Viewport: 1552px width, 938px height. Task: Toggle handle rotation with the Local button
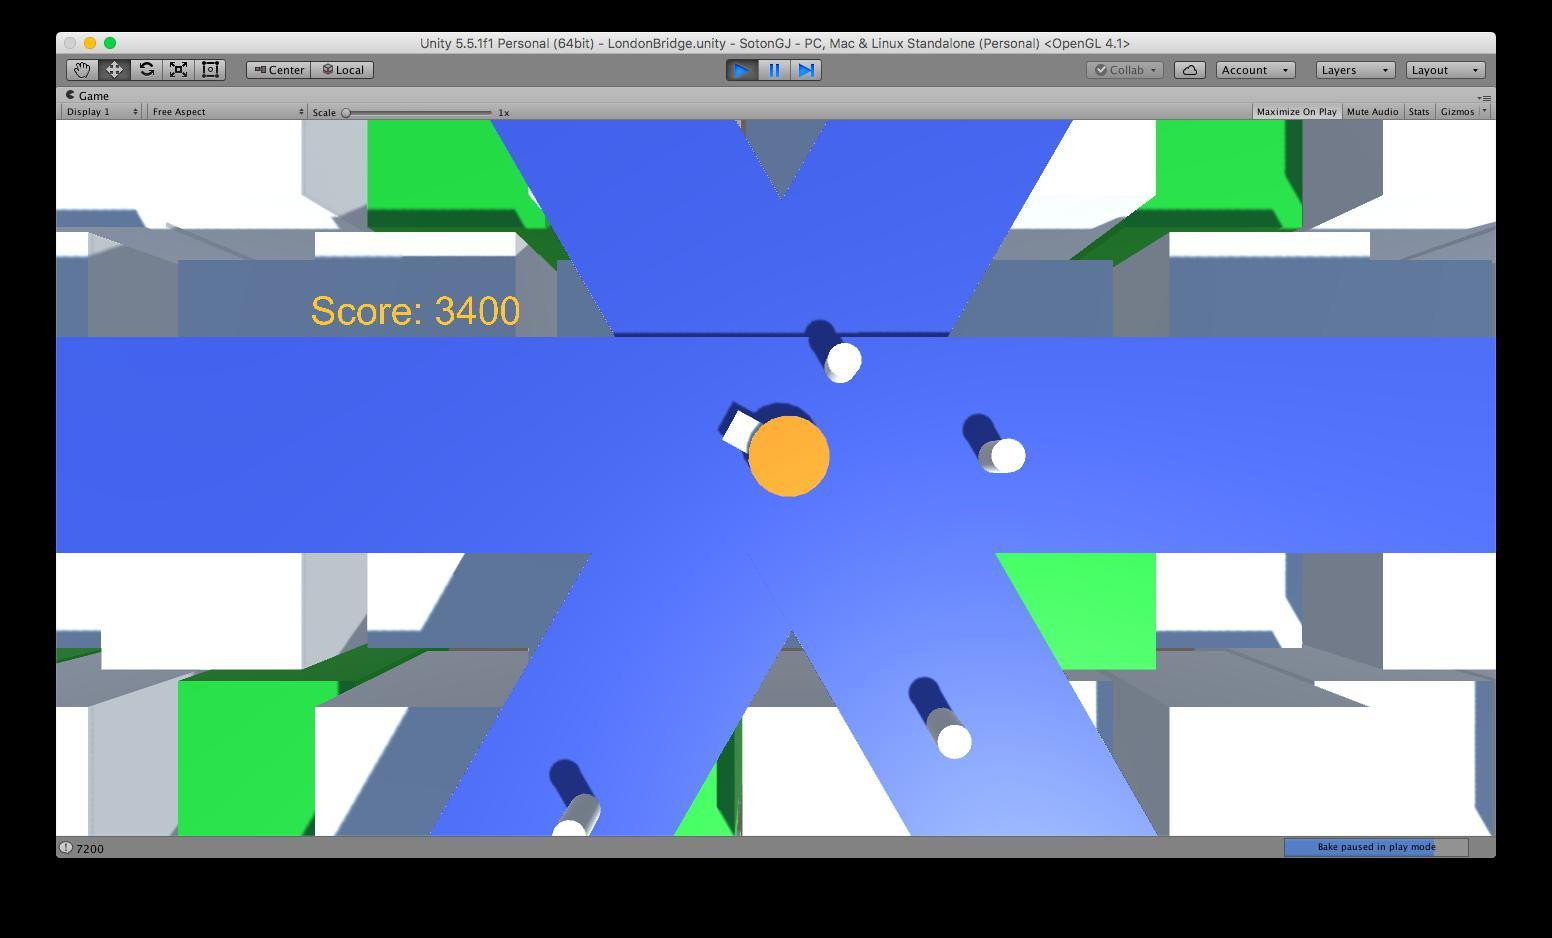343,70
